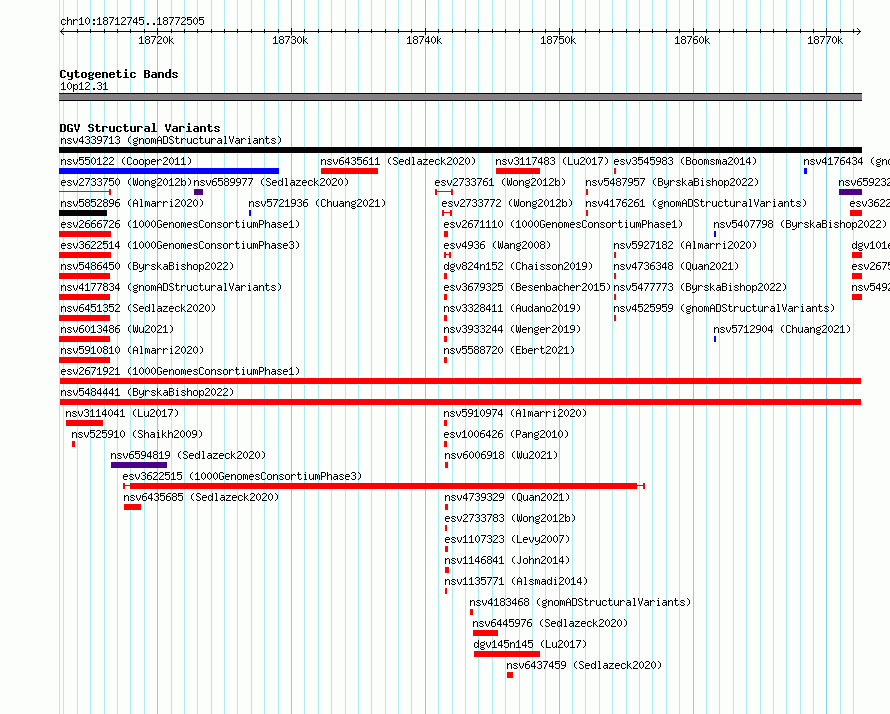Click the purple nsv6594819 Sedlazeck2020 bar

click(139, 465)
